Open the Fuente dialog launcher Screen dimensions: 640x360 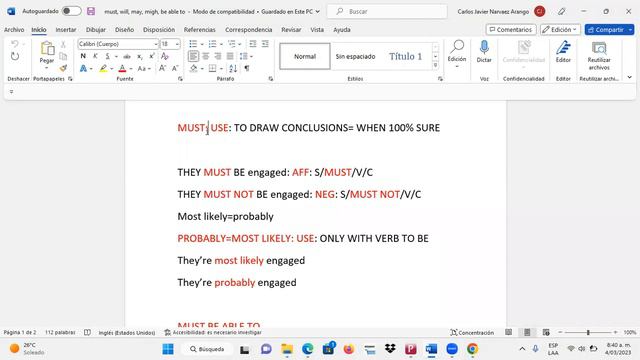(x=180, y=79)
